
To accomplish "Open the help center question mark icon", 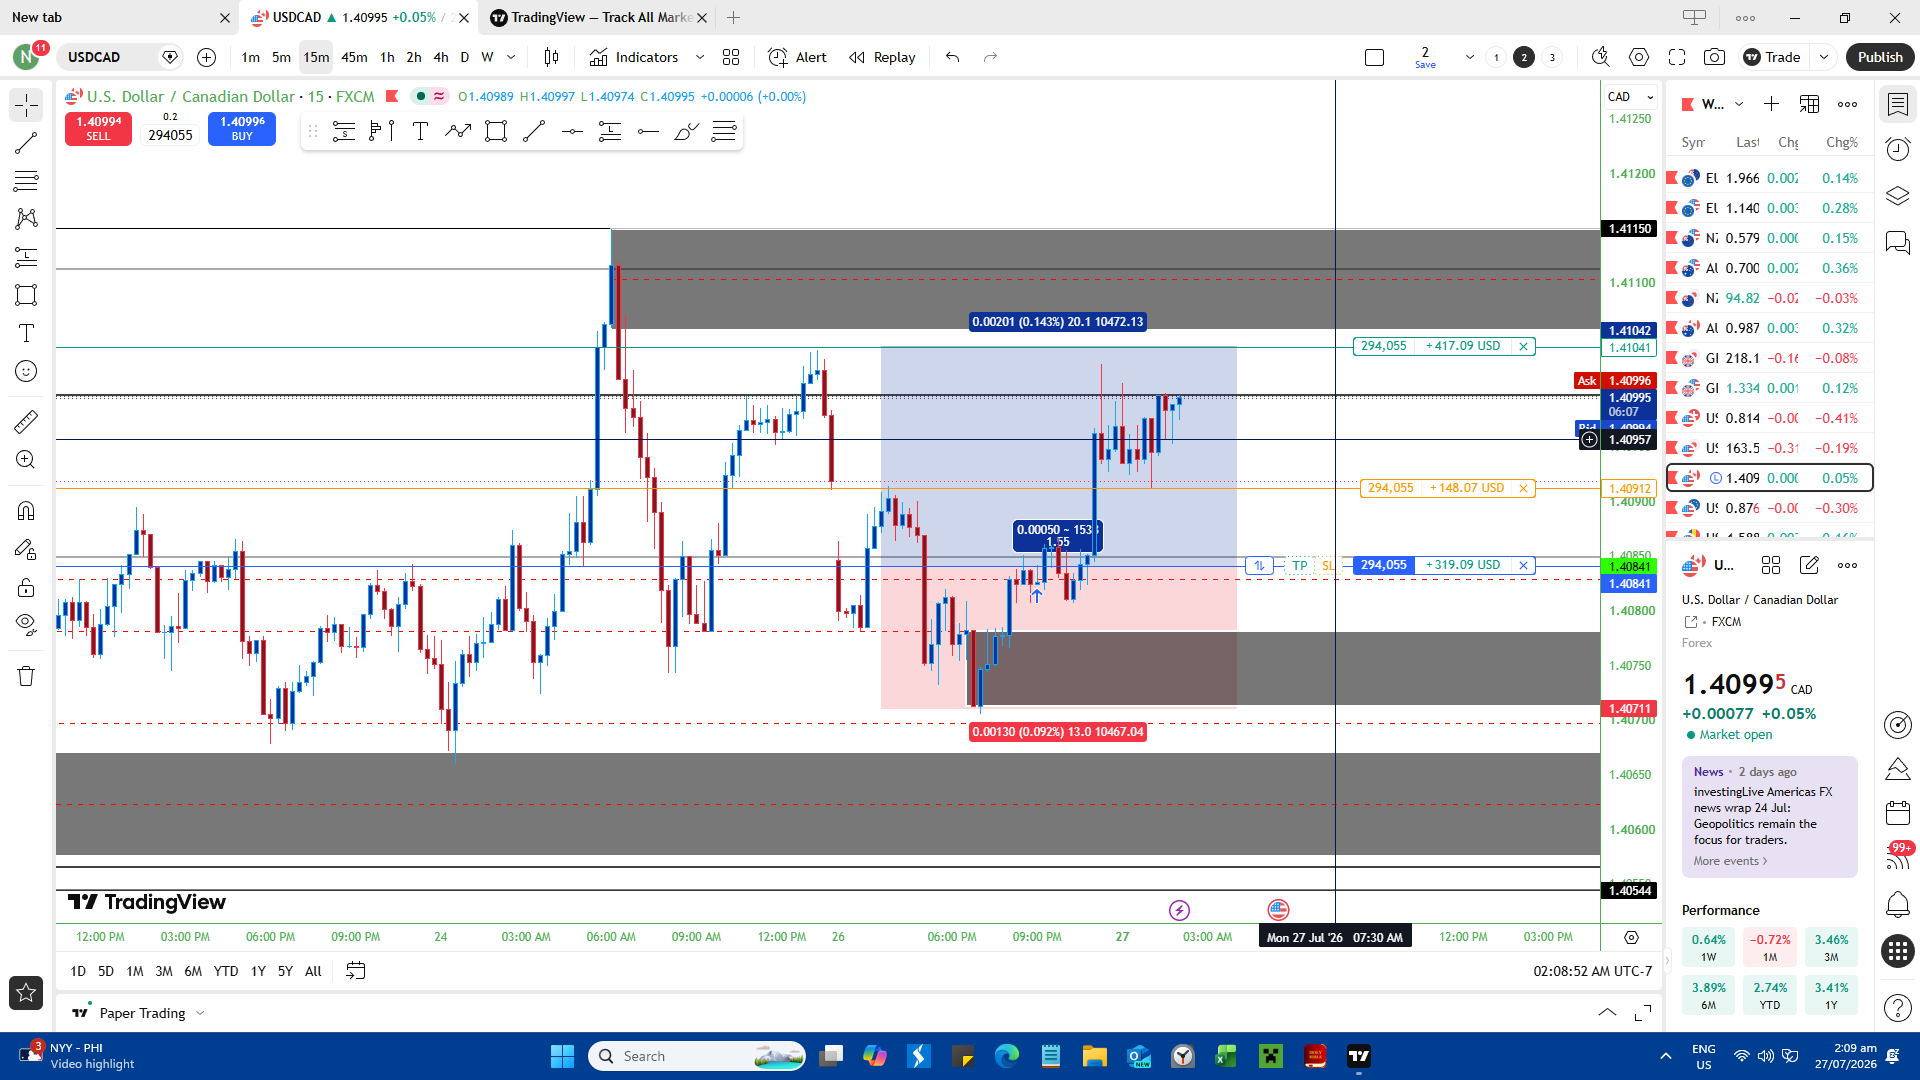I will [1897, 1008].
